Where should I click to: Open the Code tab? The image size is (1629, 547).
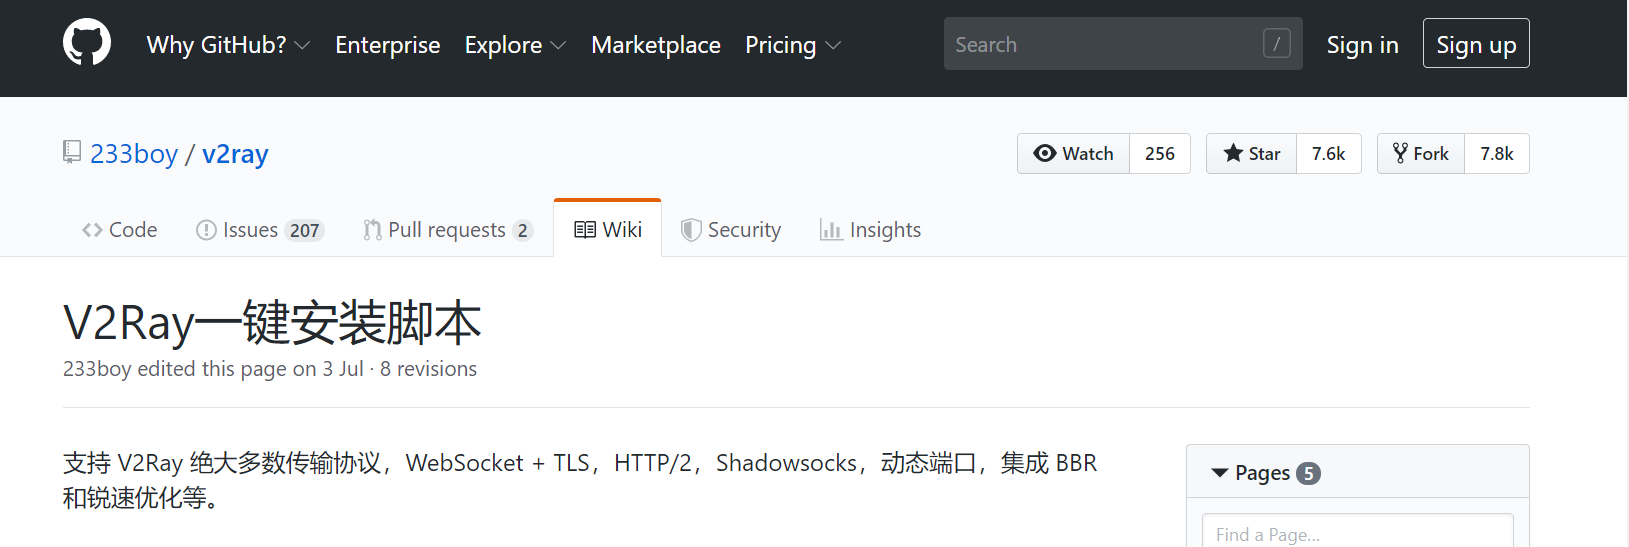pos(120,230)
